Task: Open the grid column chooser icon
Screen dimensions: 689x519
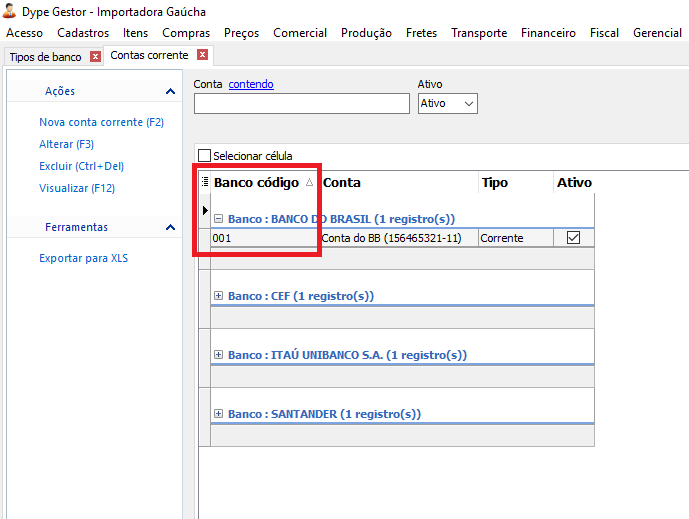Action: (205, 181)
